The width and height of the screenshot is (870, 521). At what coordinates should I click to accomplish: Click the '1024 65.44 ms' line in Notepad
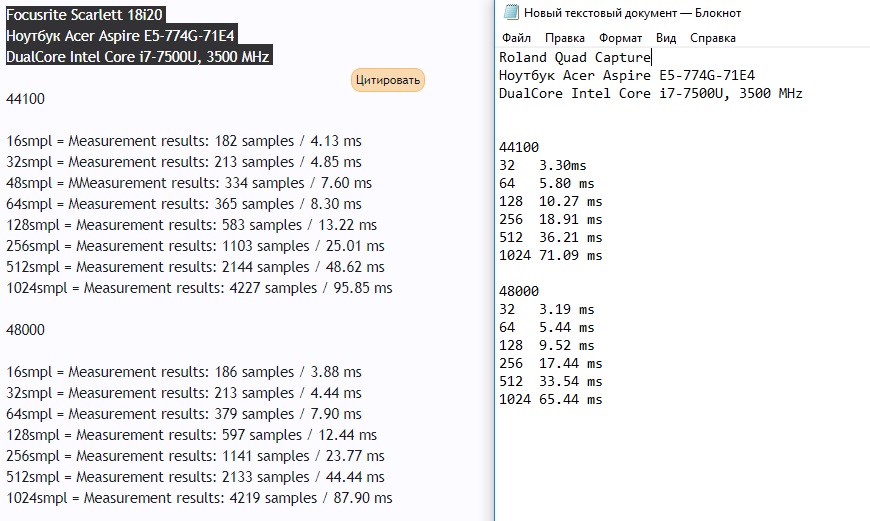point(550,399)
